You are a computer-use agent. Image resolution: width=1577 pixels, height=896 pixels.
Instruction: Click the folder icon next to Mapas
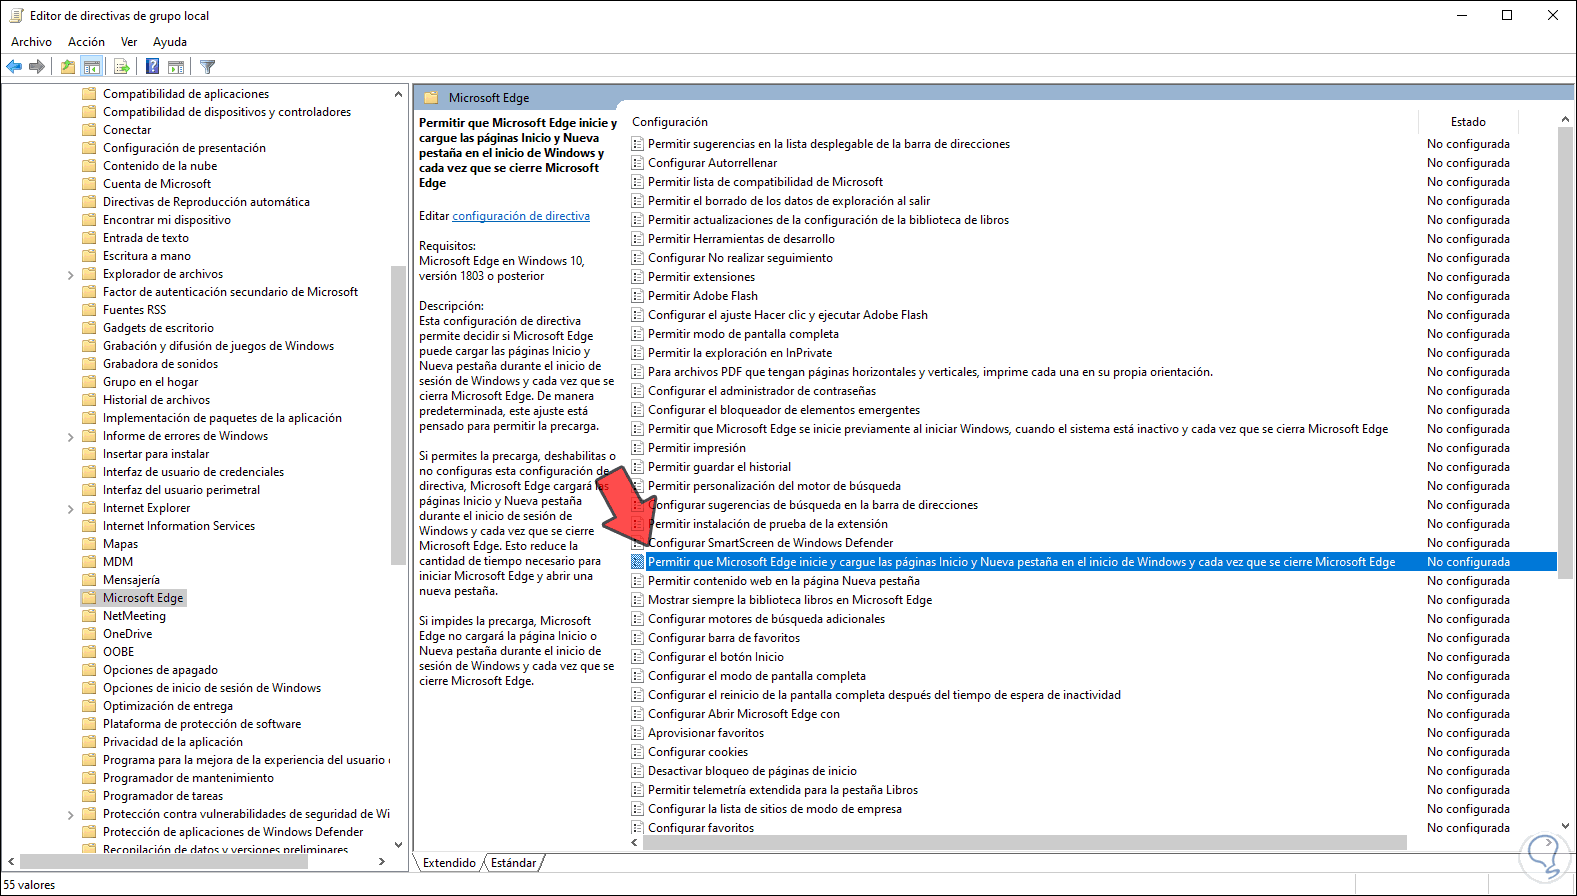89,544
